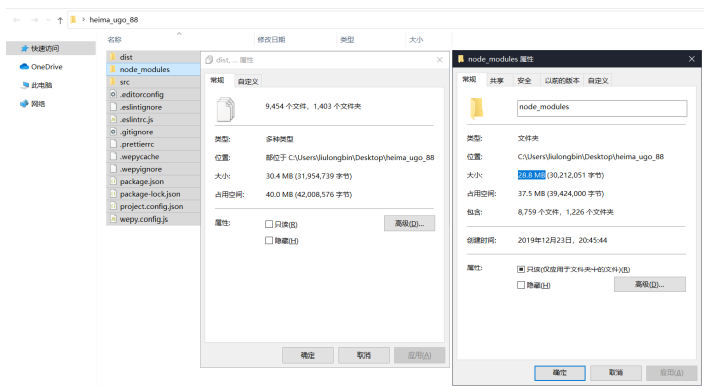Close the dist properties dialog

point(440,60)
